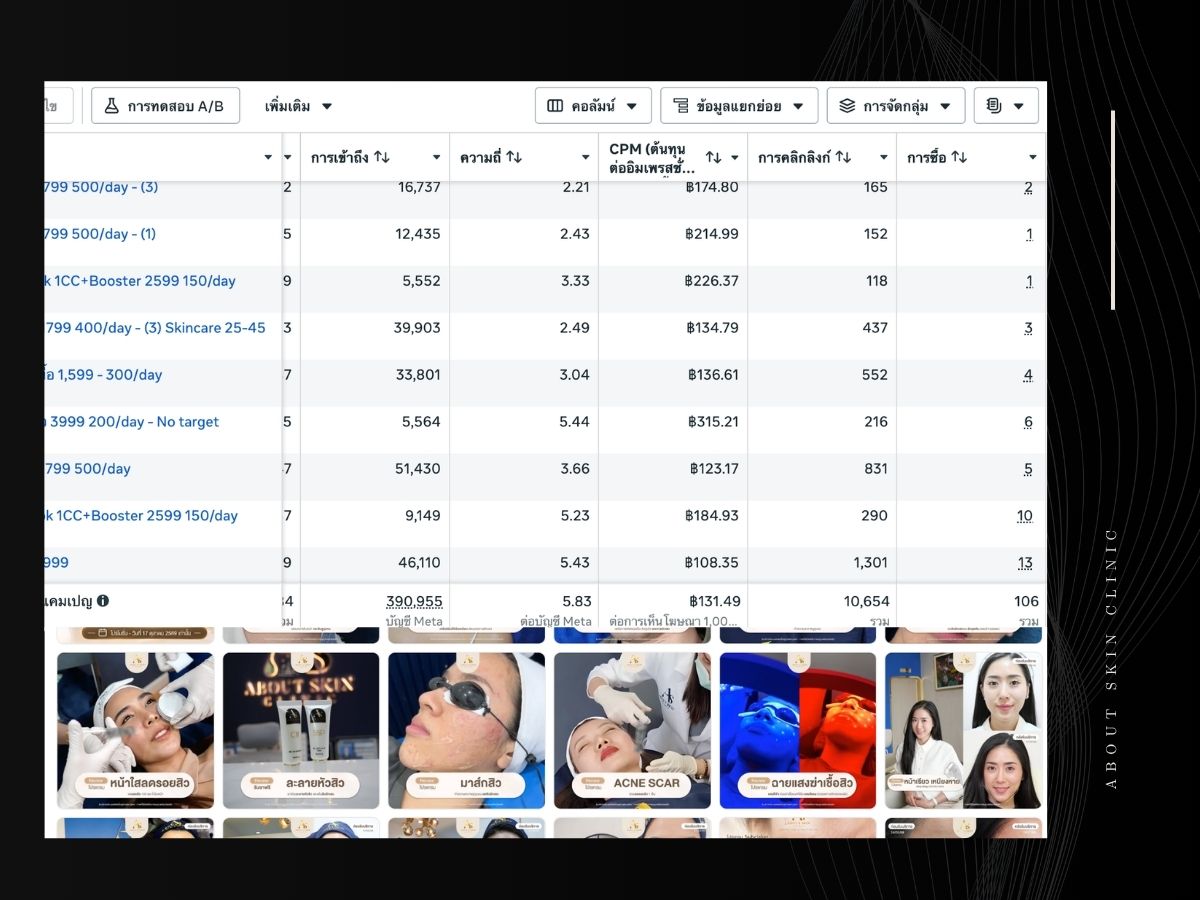Open campaign link ending '799 500/day - (1)'

[101, 234]
